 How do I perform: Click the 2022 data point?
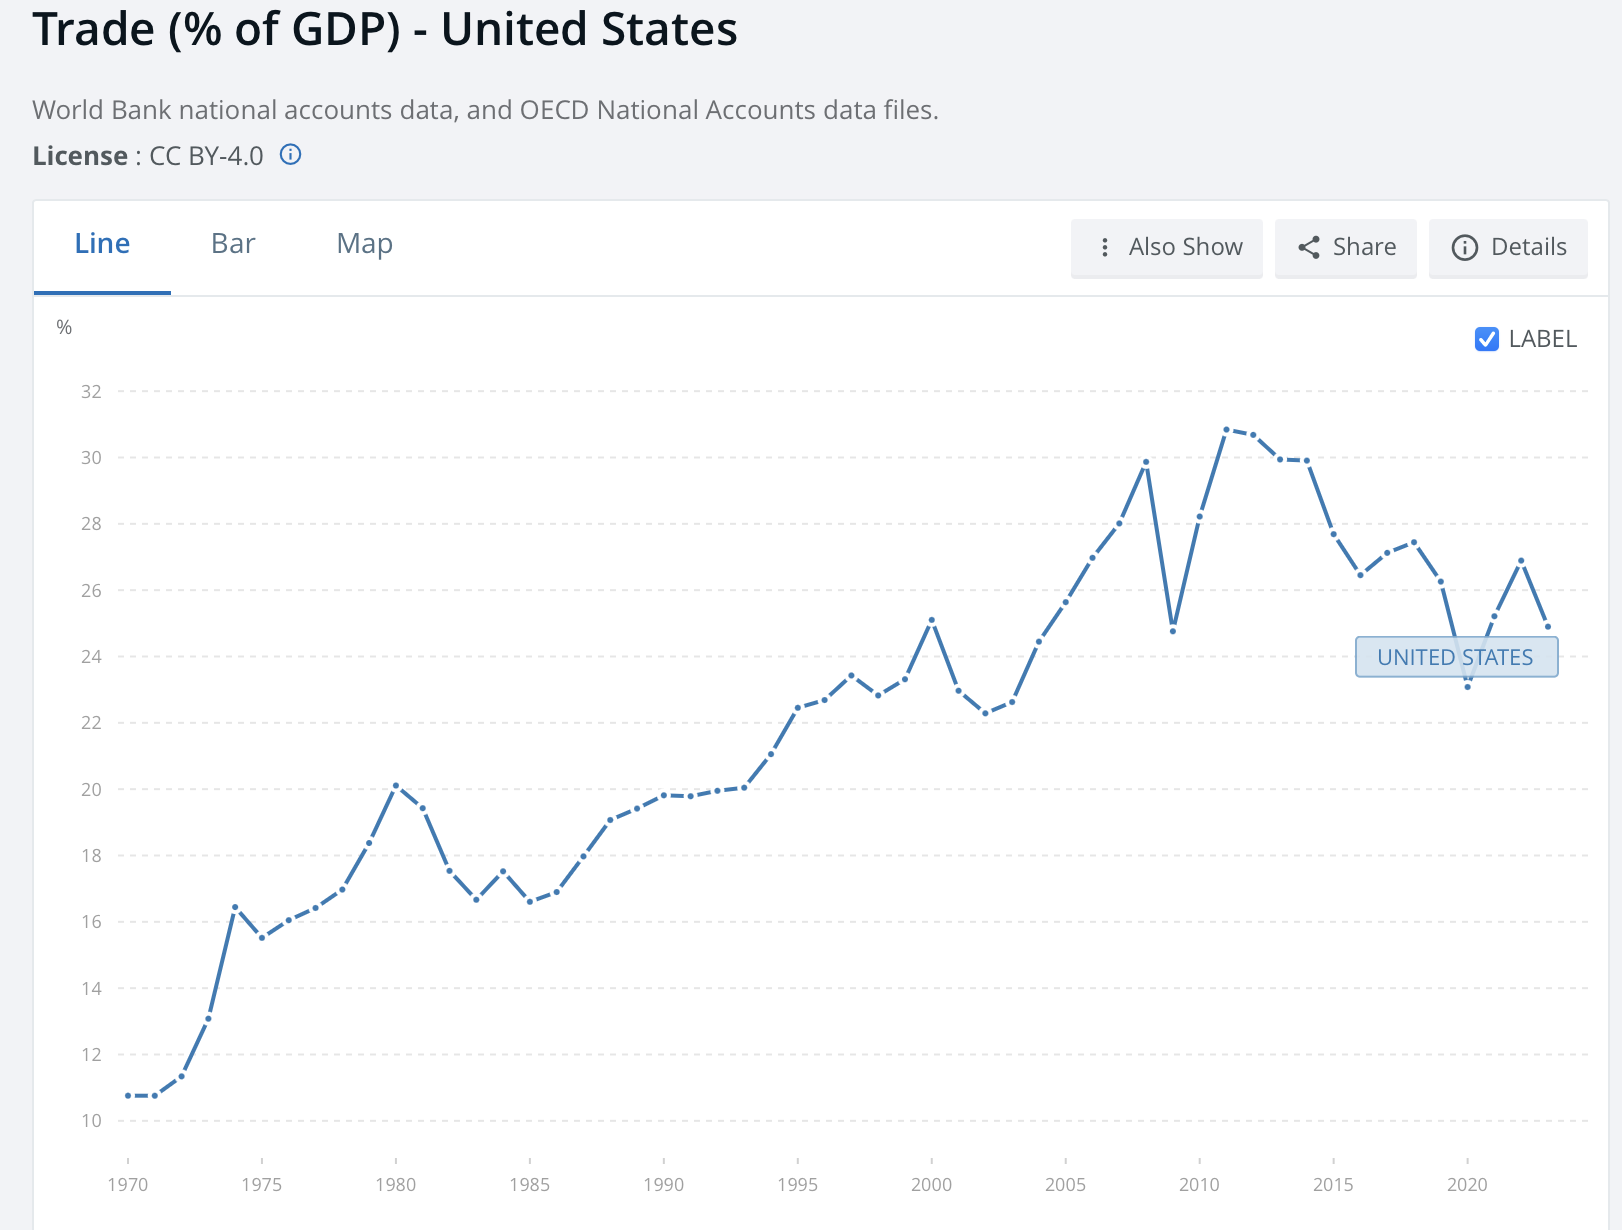point(1521,561)
